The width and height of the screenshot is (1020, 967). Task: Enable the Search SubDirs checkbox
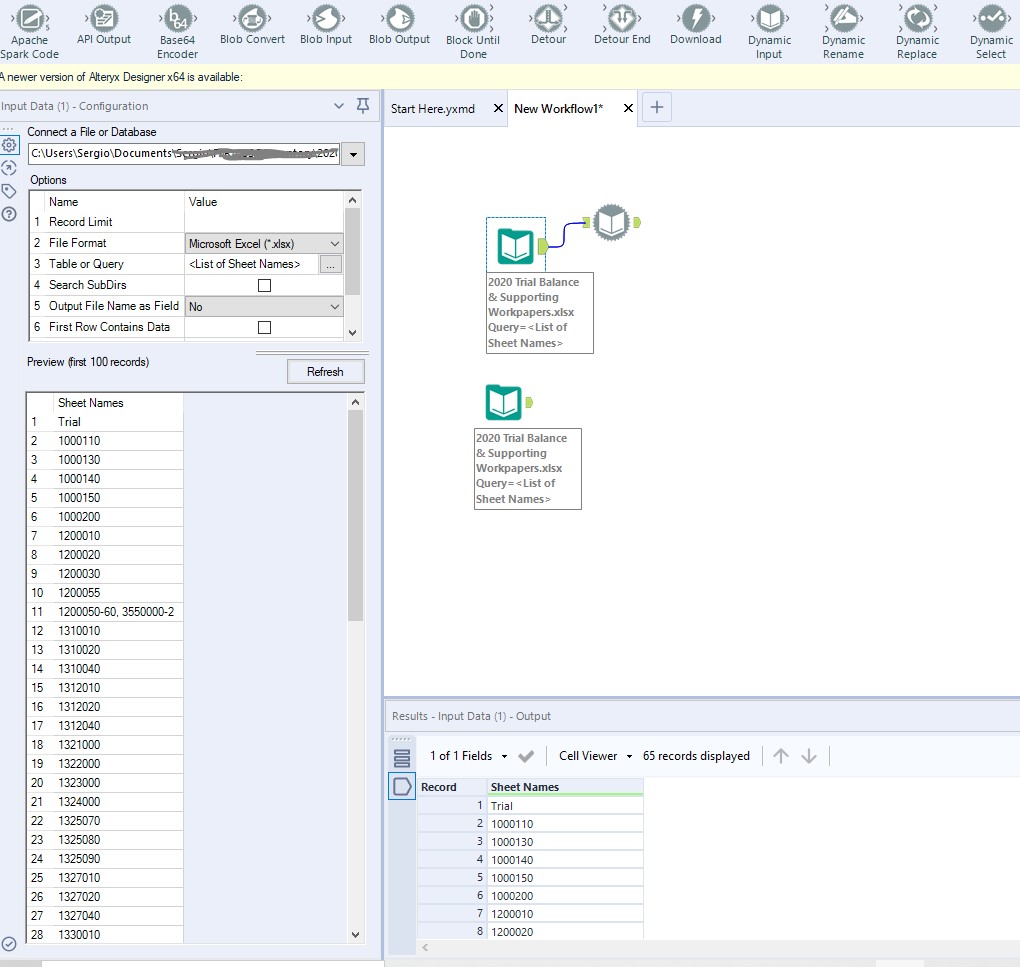pyautogui.click(x=265, y=285)
